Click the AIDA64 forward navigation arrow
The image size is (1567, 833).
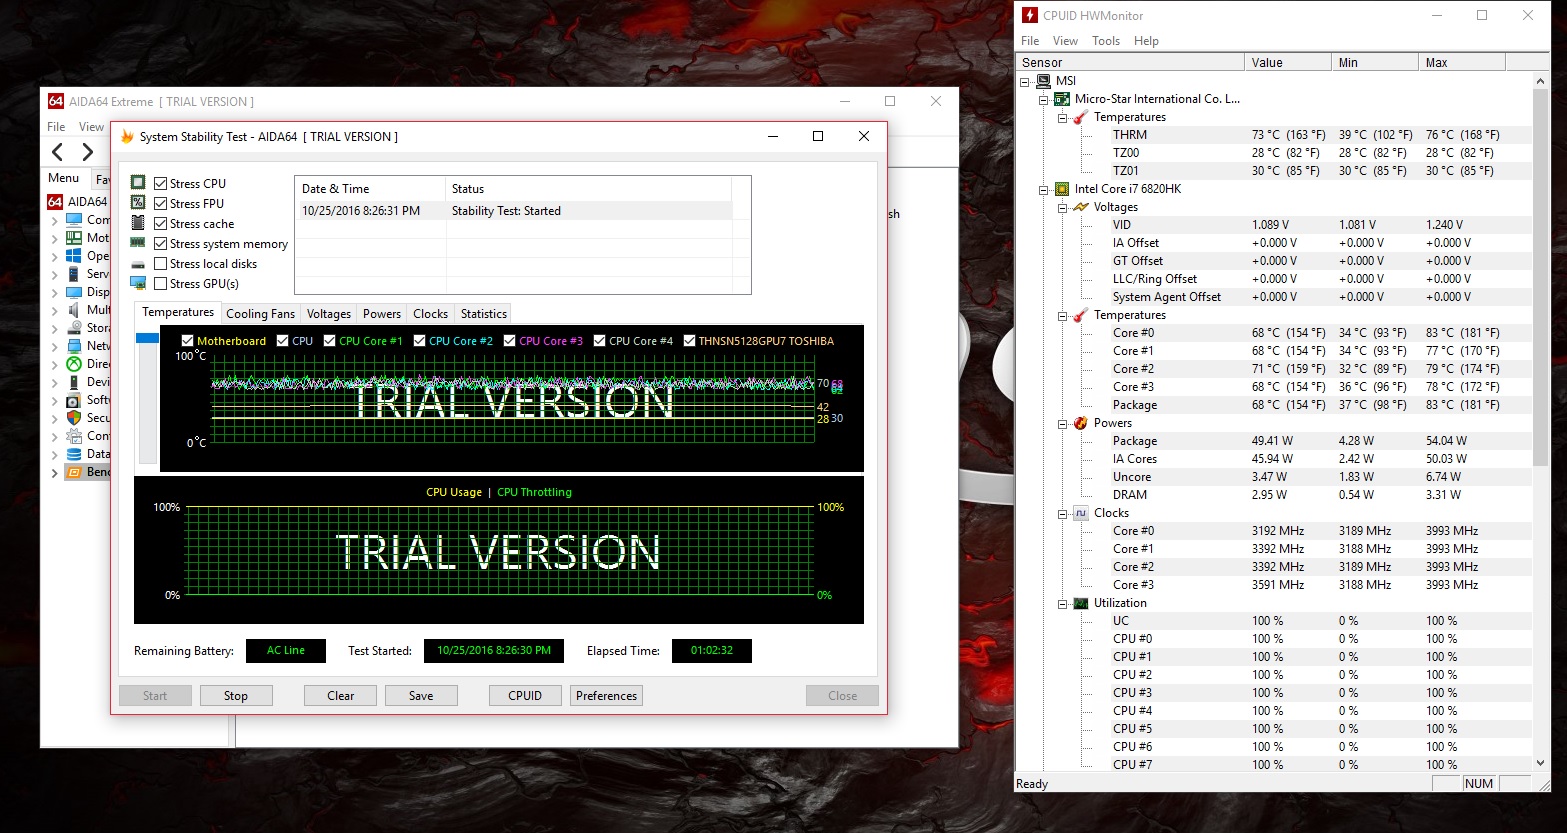88,152
